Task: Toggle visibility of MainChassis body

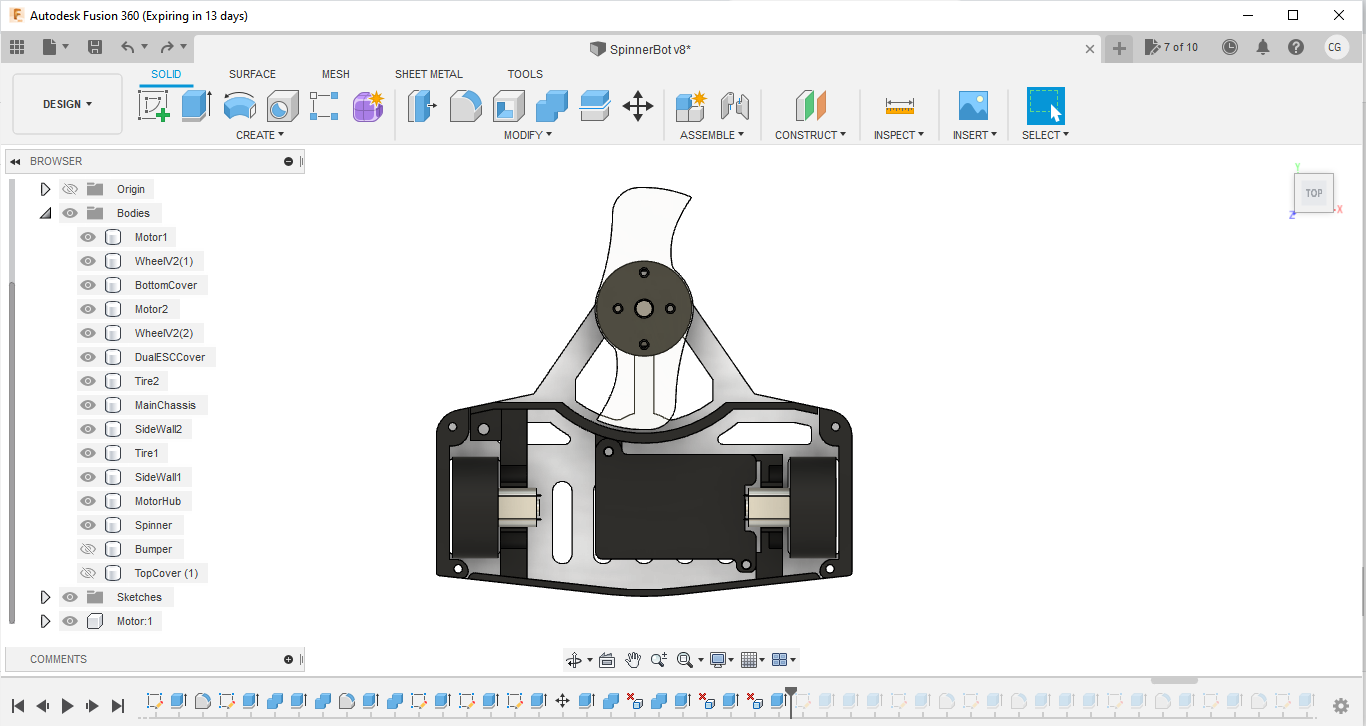Action: 88,405
